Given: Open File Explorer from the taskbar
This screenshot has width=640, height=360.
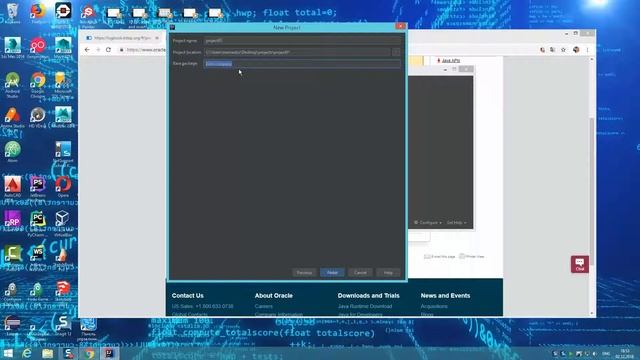Looking at the screenshot, I should coord(47,353).
